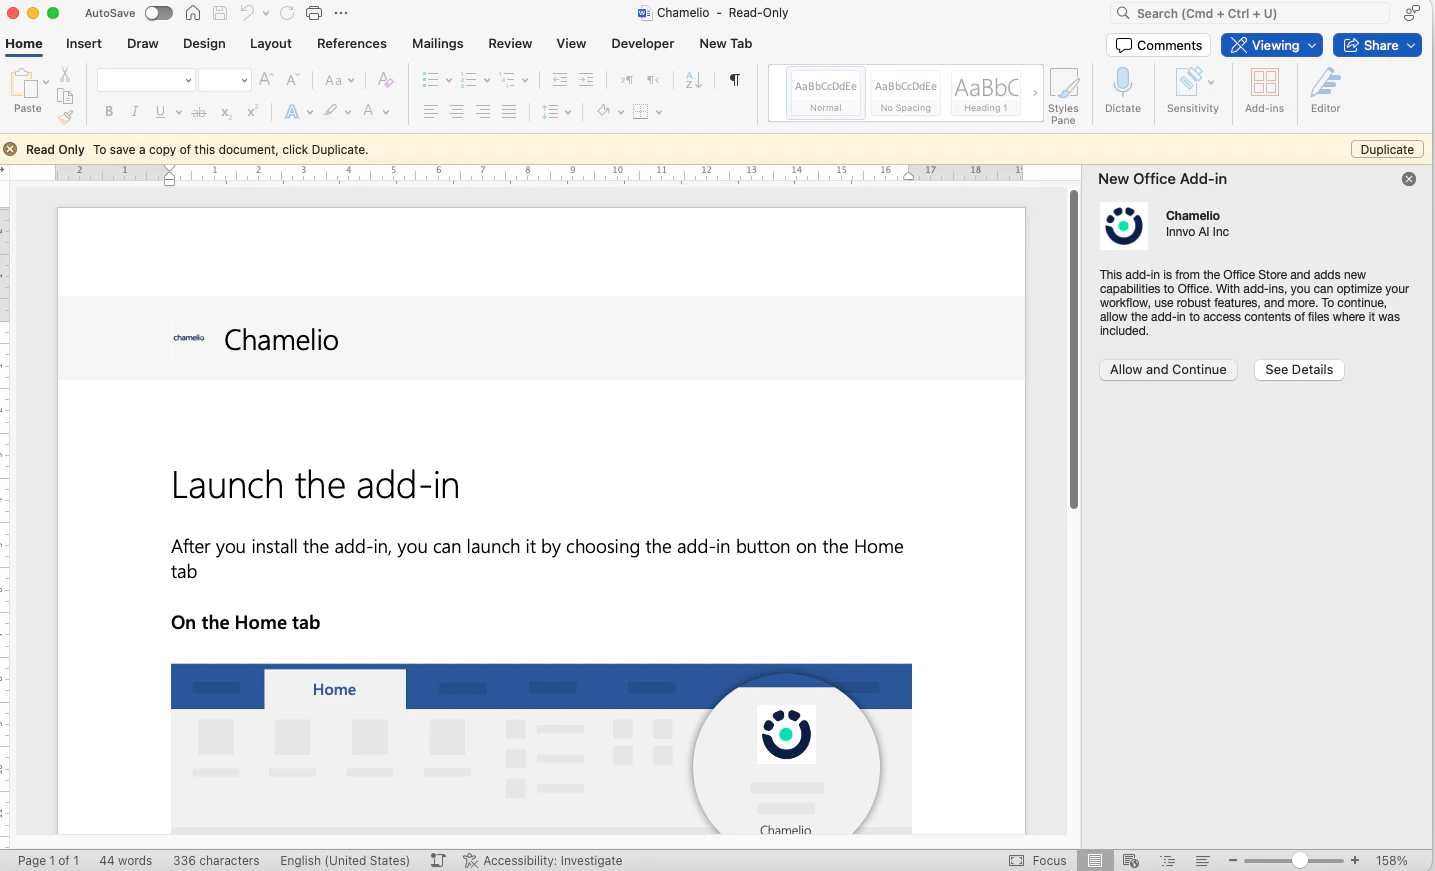Set left-to-right text direction
Screen dimensions: 1435x871
coord(626,80)
